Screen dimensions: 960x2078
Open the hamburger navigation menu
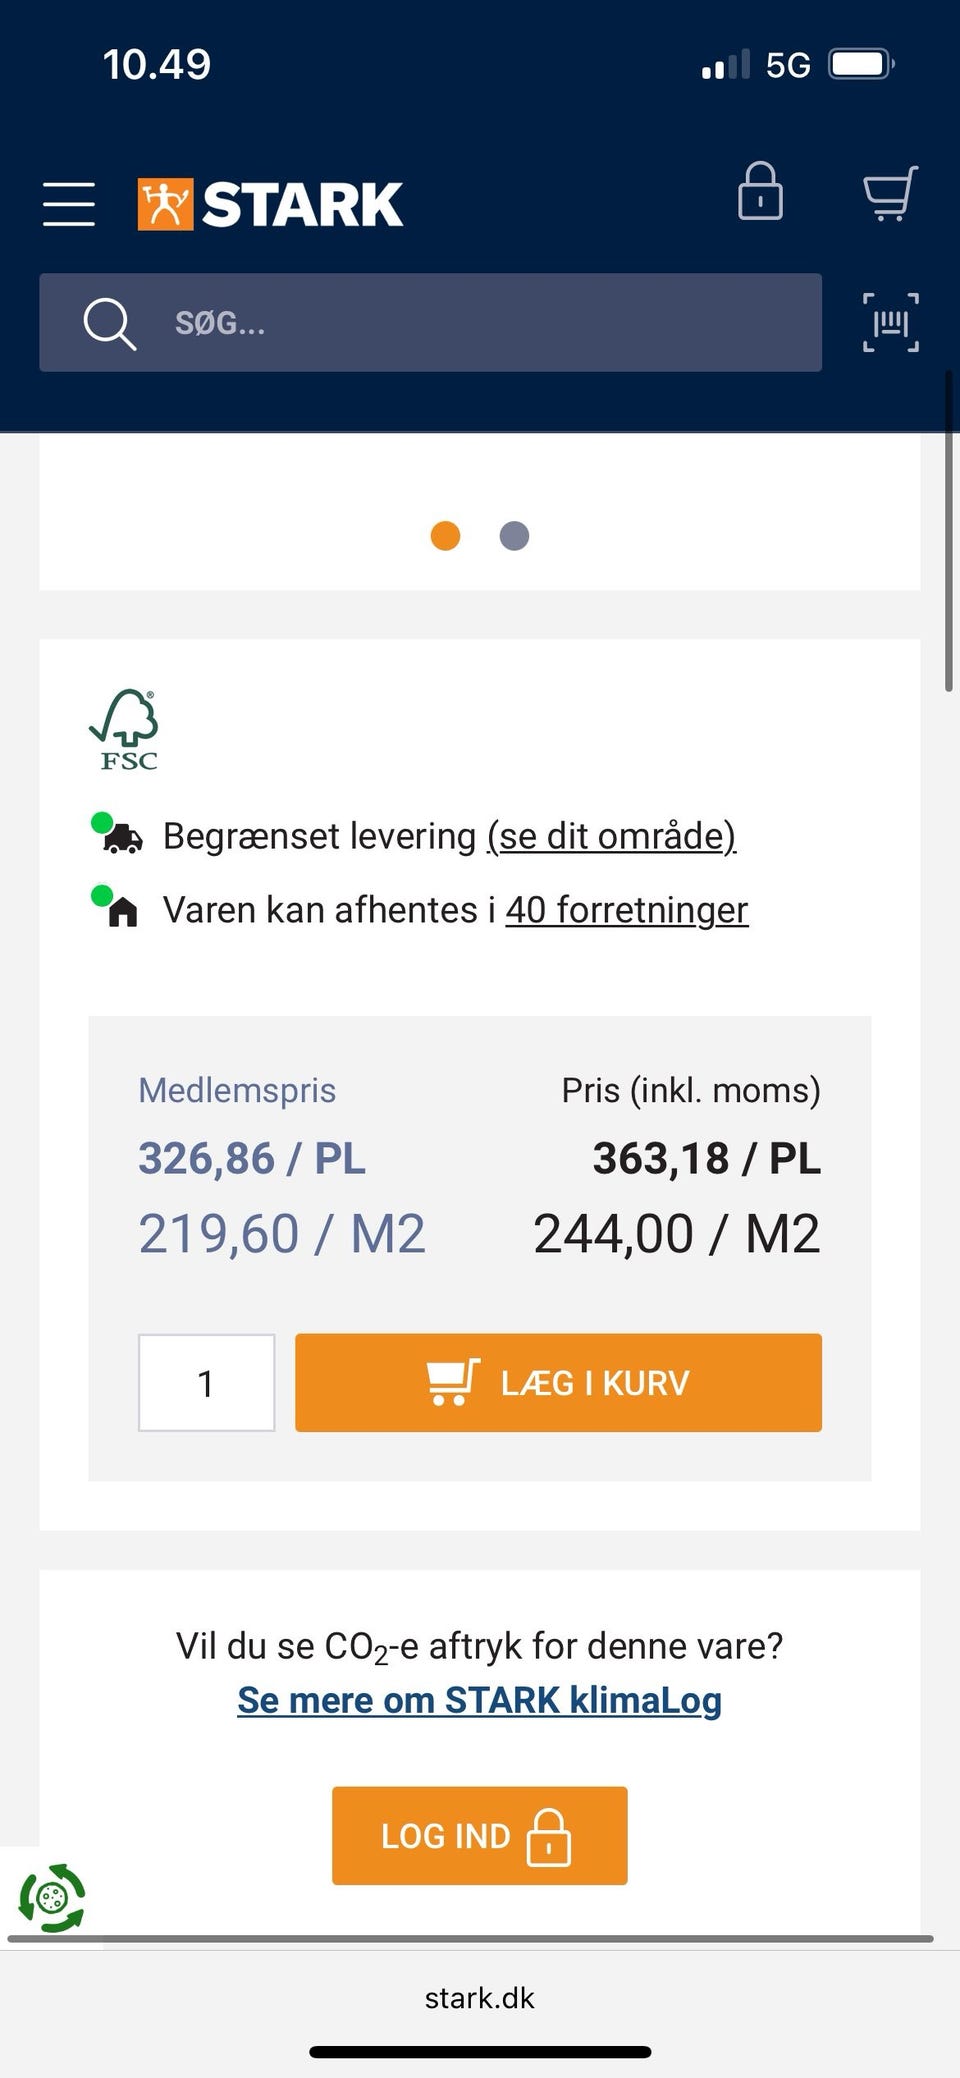(69, 204)
